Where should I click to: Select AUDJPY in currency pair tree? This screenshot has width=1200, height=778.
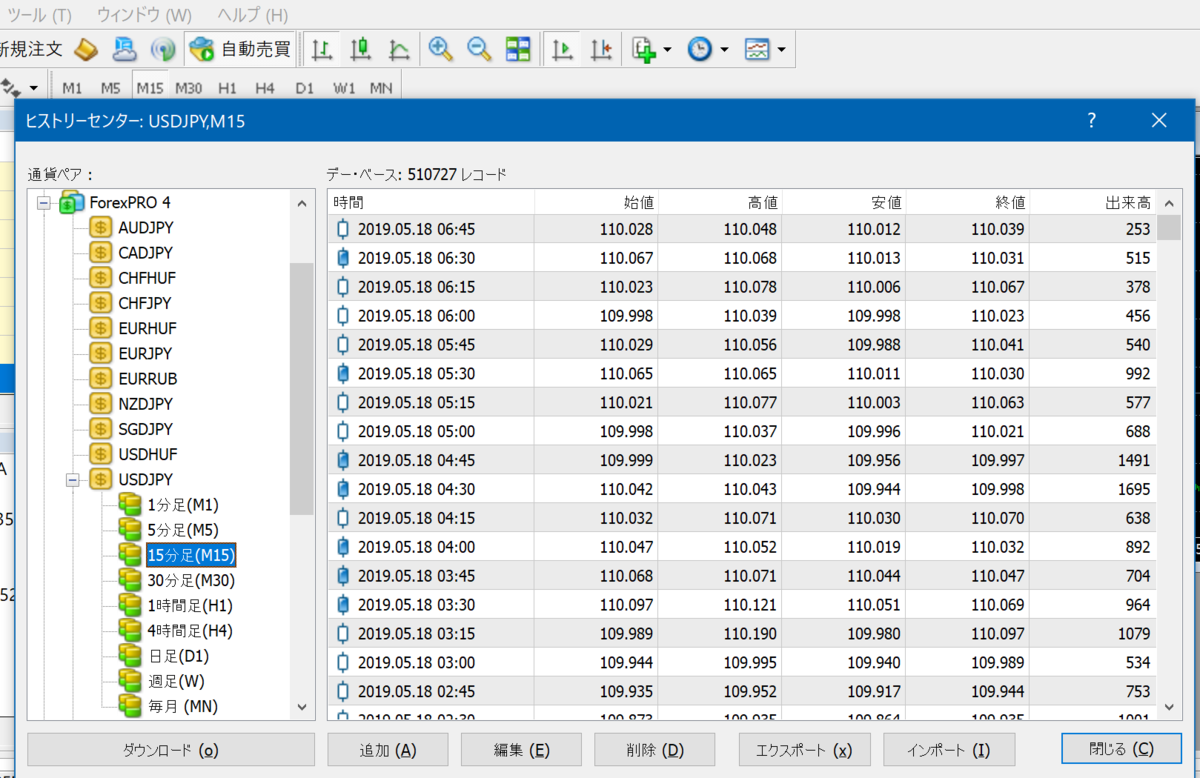[x=145, y=227]
